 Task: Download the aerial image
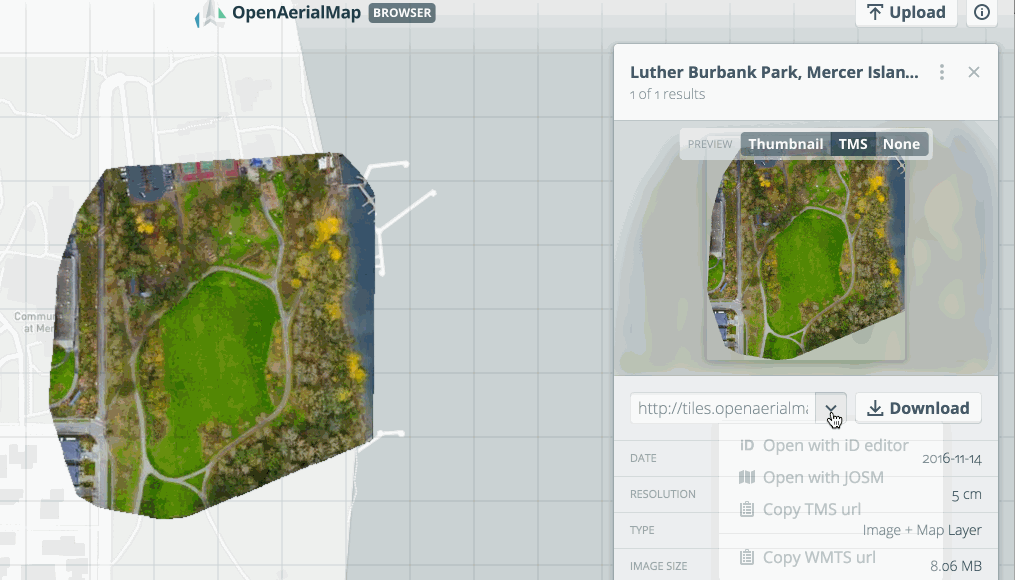coord(918,408)
